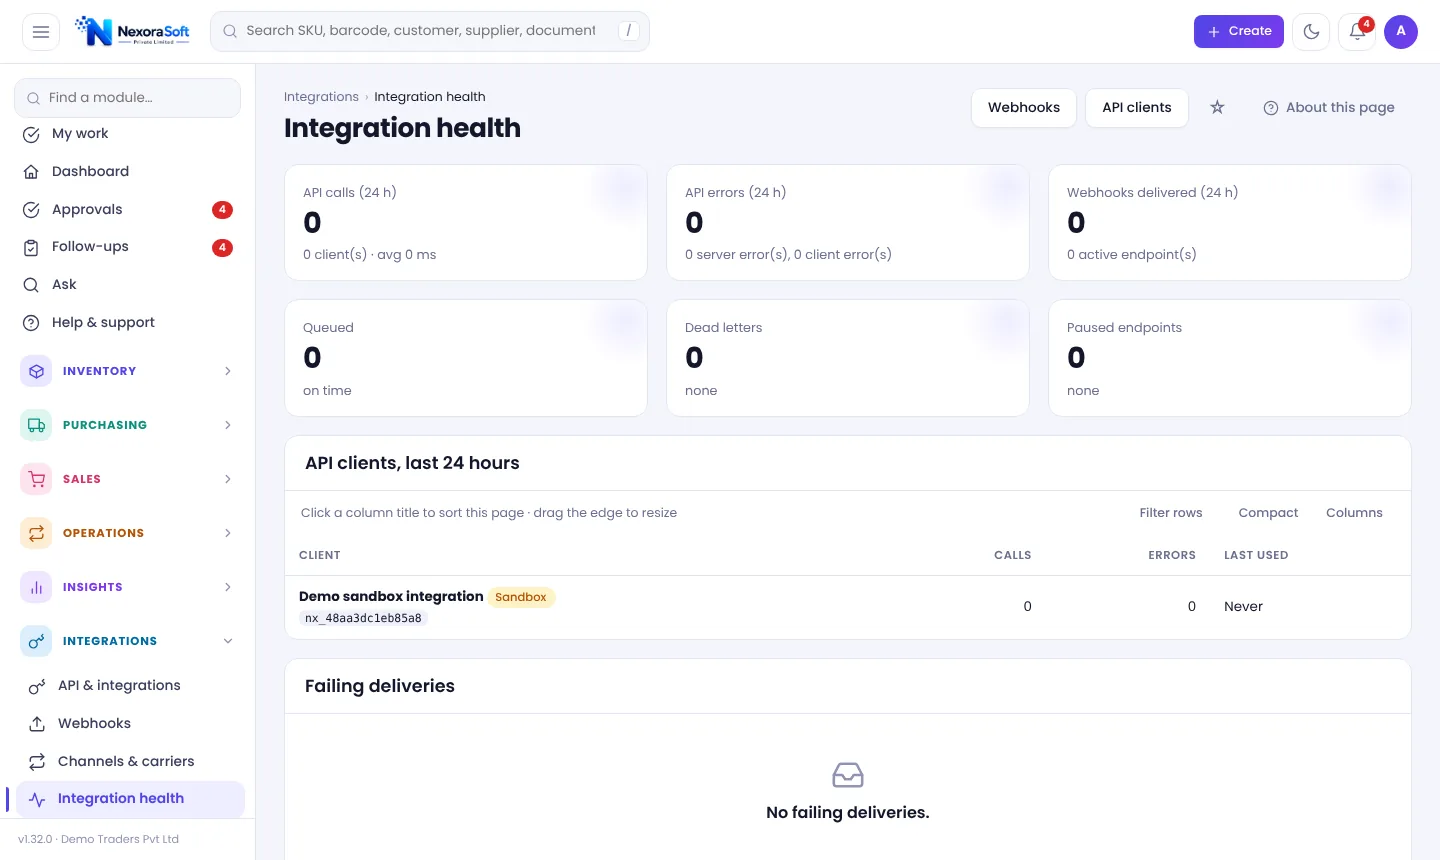The height and width of the screenshot is (860, 1440).
Task: Click the Approvals badge showing 4
Action: (222, 210)
